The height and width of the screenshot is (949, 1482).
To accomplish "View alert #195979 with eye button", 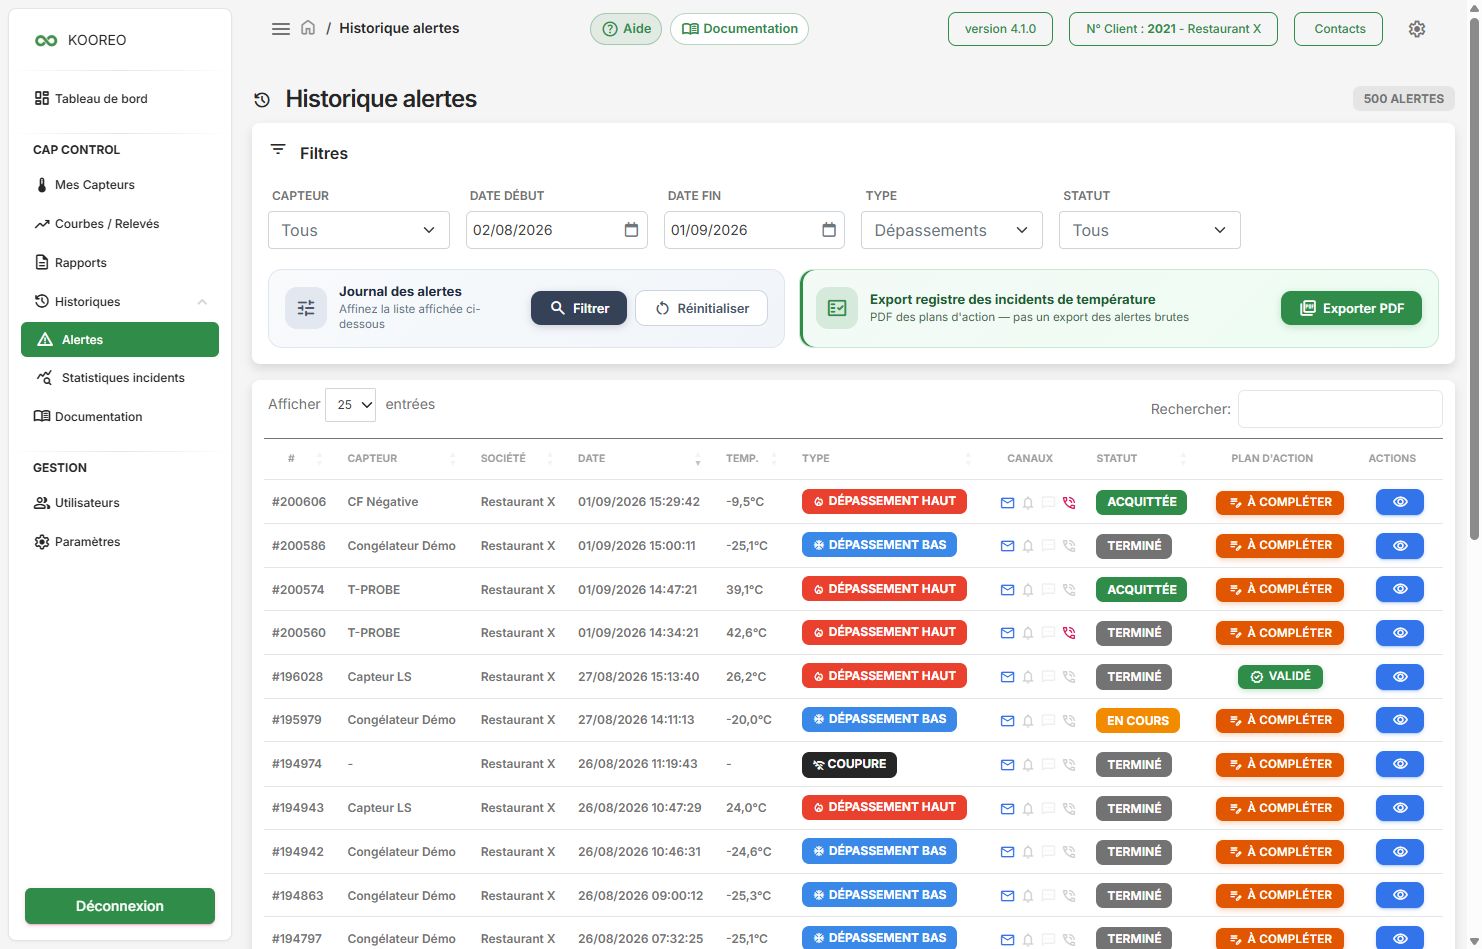I will [1400, 720].
